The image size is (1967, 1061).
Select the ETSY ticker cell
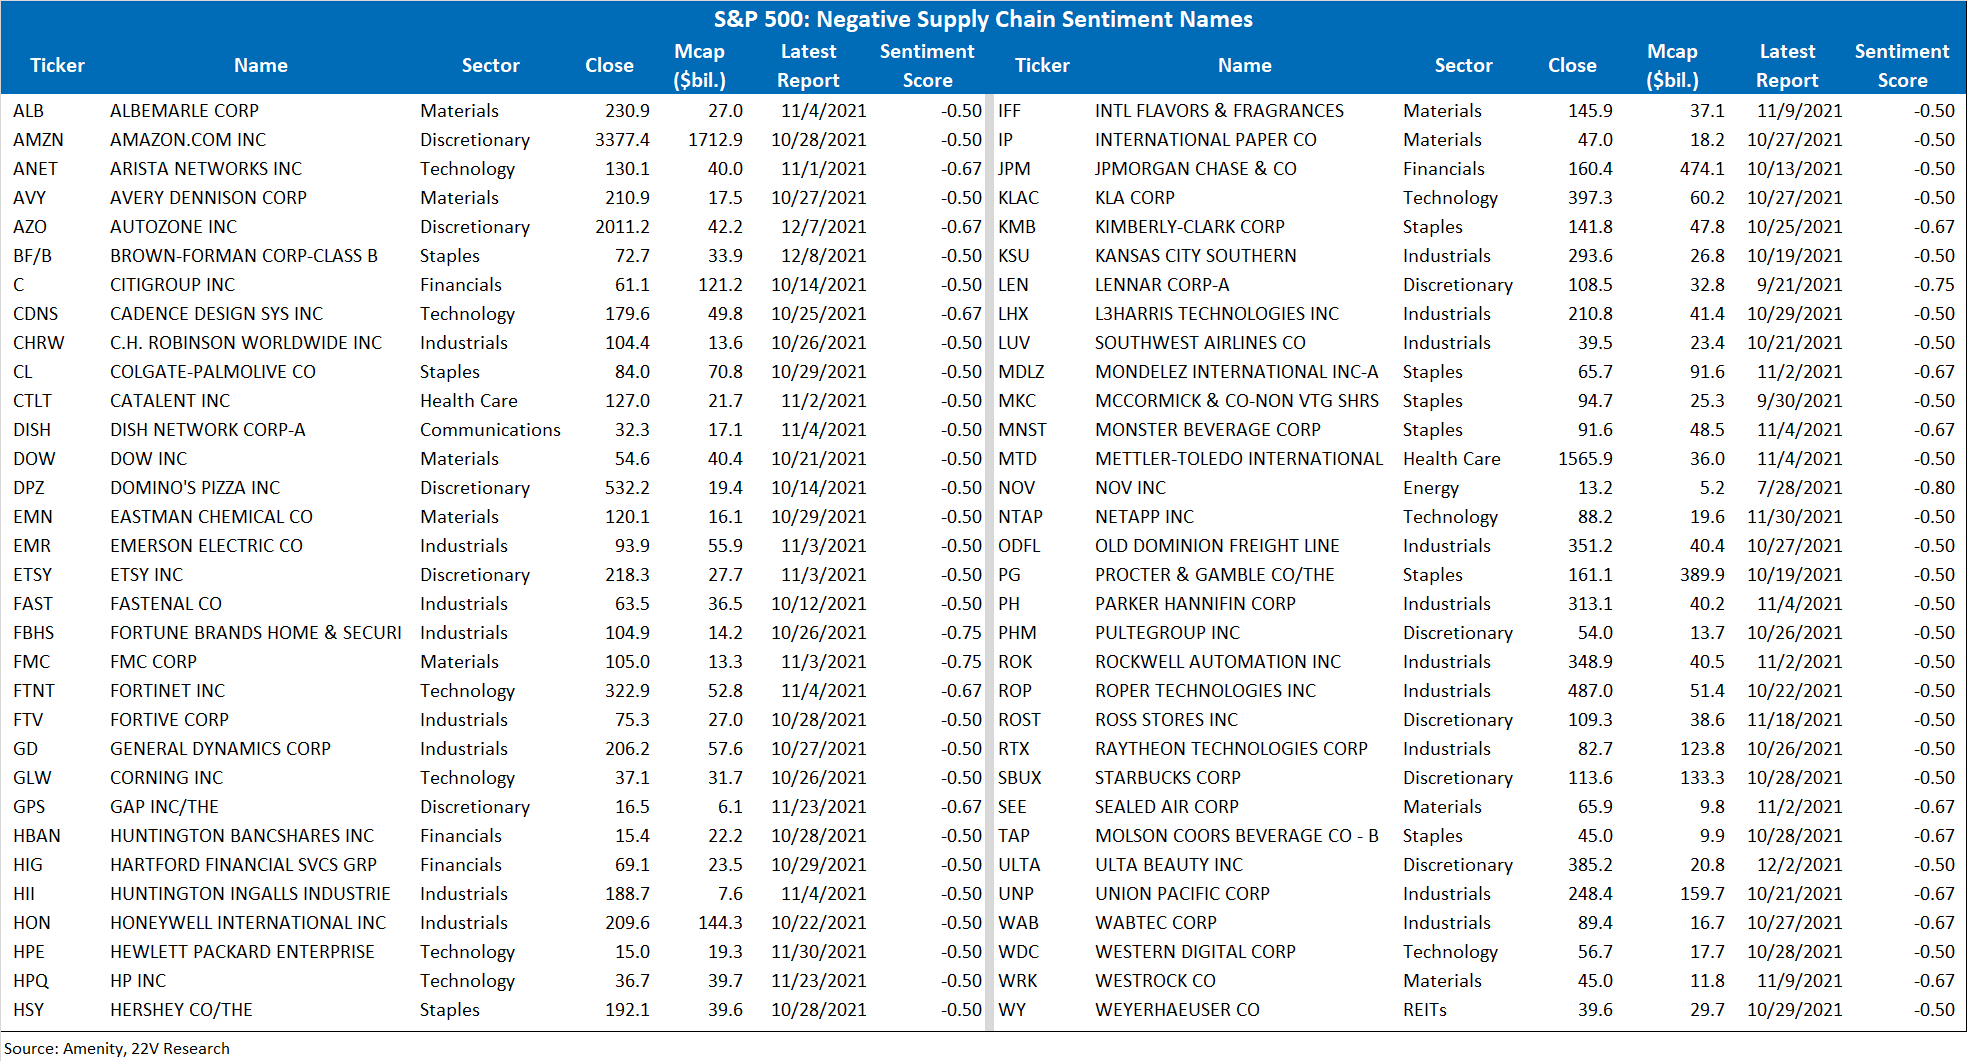[32, 575]
